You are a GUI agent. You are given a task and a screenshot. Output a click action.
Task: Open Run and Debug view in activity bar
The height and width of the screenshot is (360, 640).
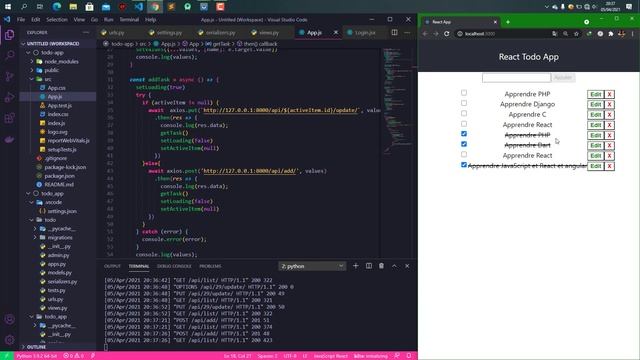9,97
